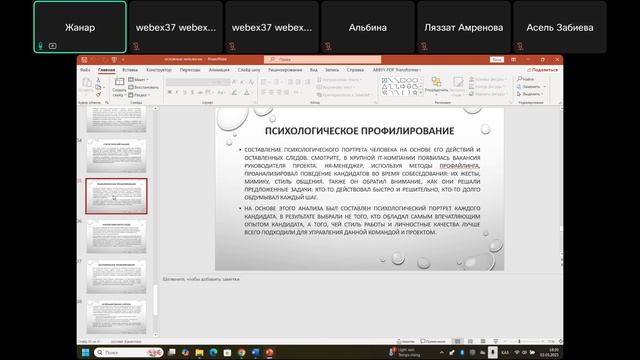Click the strikethrough (abc) button
640x360 pixels.
tap(200, 93)
